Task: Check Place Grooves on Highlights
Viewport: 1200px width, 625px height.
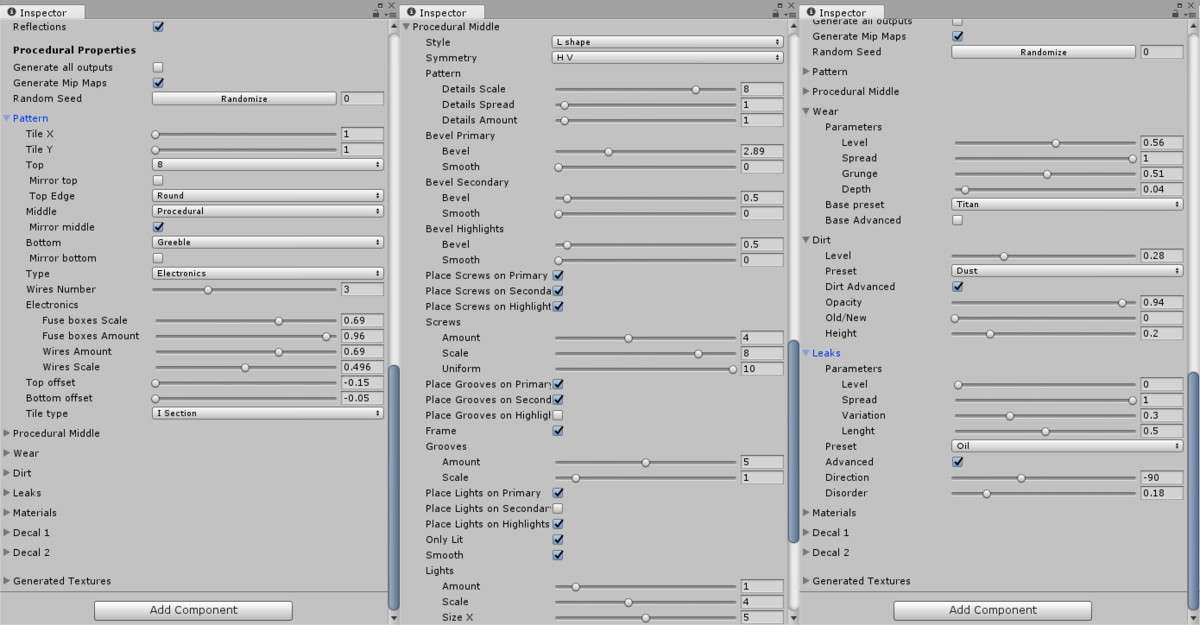Action: click(558, 415)
